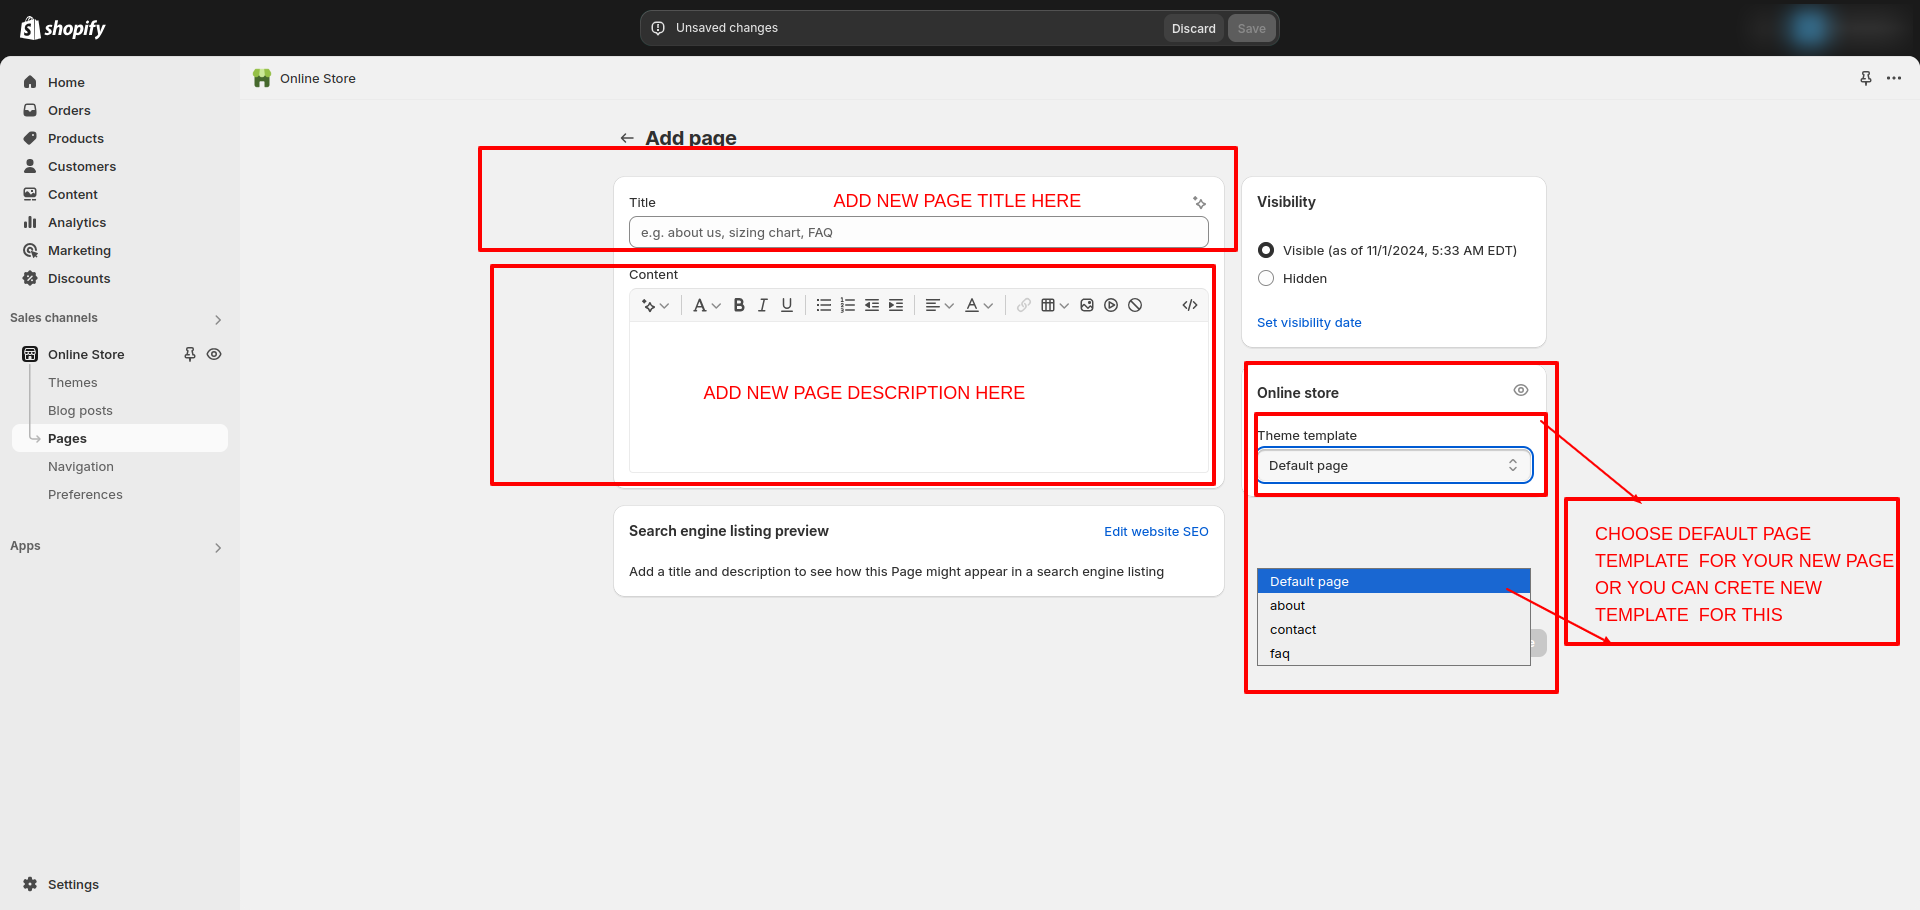Screen dimensions: 1920x910
Task: Click the Save button in the top bar
Action: tap(1251, 28)
